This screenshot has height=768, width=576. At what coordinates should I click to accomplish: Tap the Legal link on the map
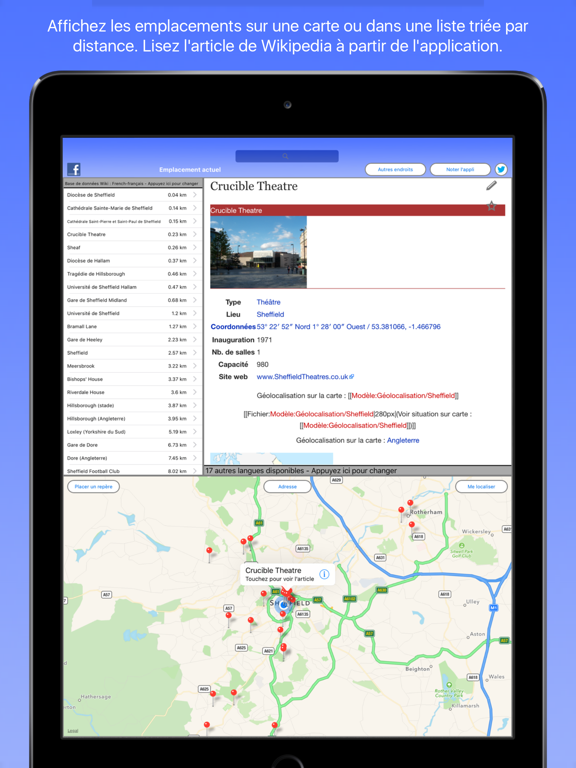click(x=72, y=731)
